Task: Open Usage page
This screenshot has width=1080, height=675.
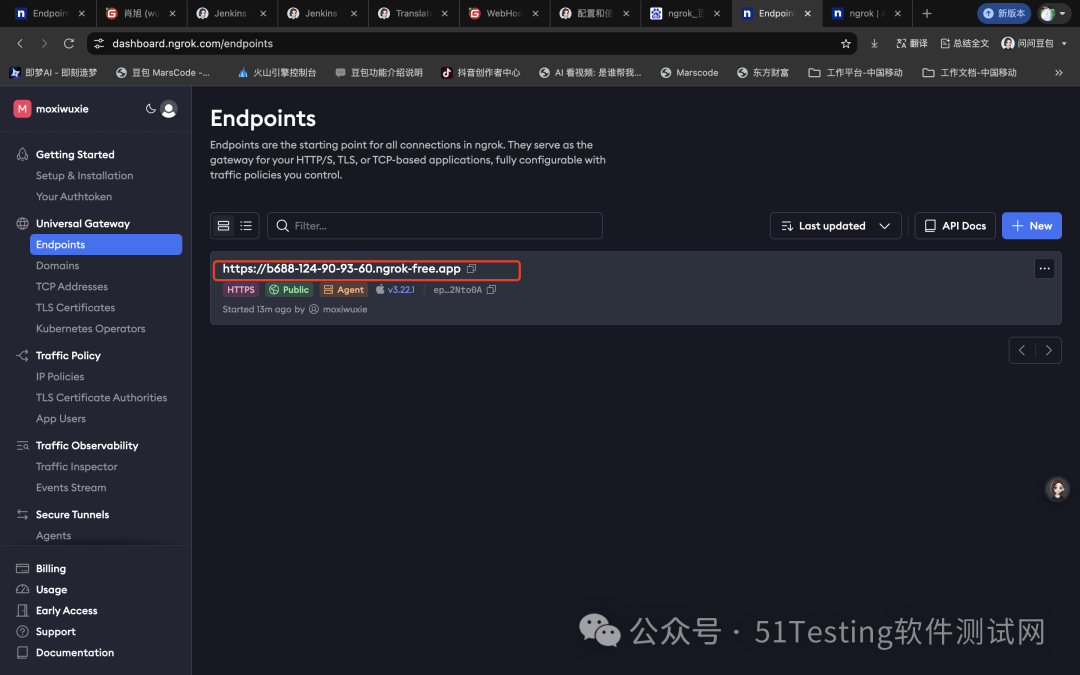Action: (51, 590)
